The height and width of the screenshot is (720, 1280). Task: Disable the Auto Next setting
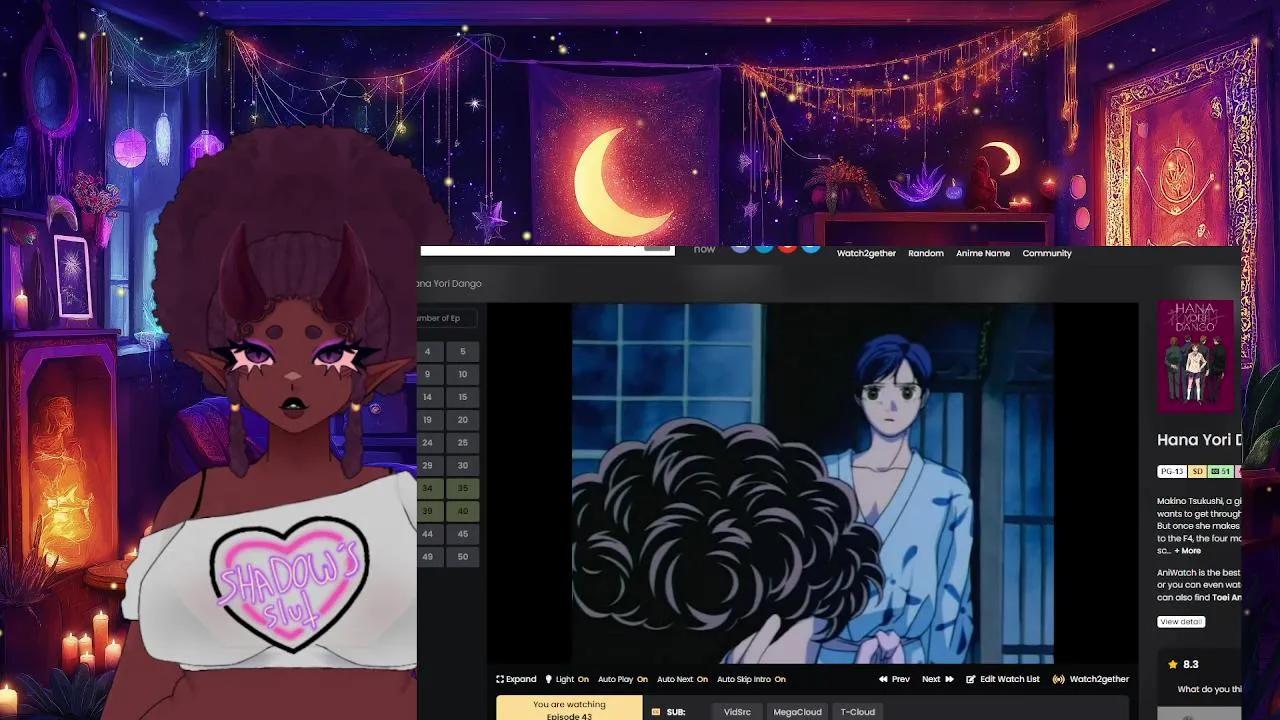701,679
